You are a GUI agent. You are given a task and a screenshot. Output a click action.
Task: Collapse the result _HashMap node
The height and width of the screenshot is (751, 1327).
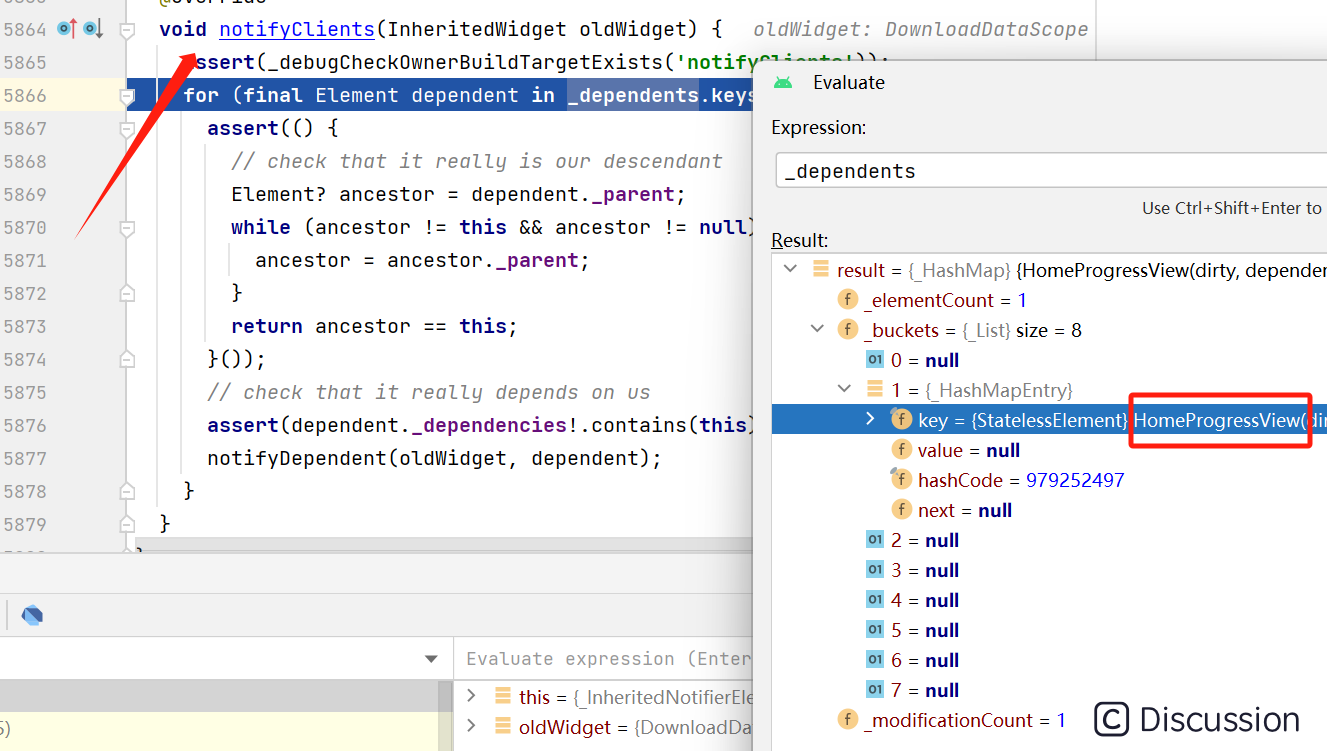tap(790, 270)
